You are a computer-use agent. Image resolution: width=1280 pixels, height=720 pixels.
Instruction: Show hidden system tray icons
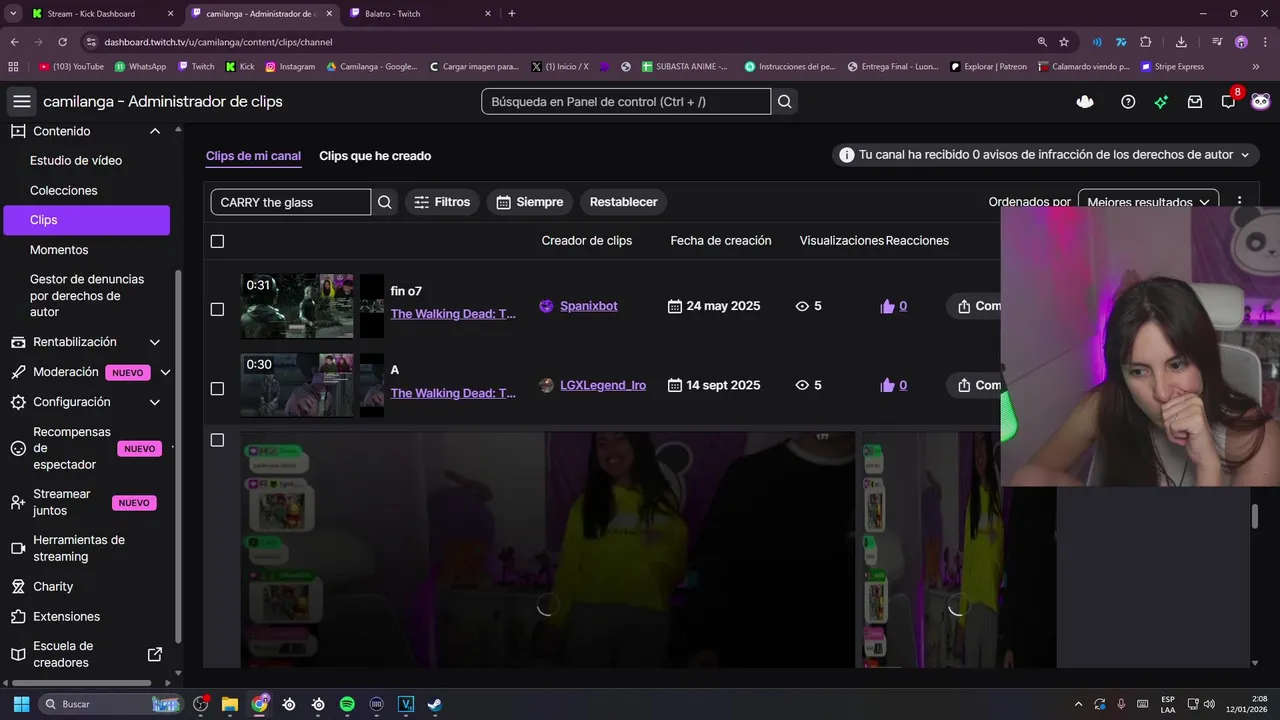(x=1077, y=704)
